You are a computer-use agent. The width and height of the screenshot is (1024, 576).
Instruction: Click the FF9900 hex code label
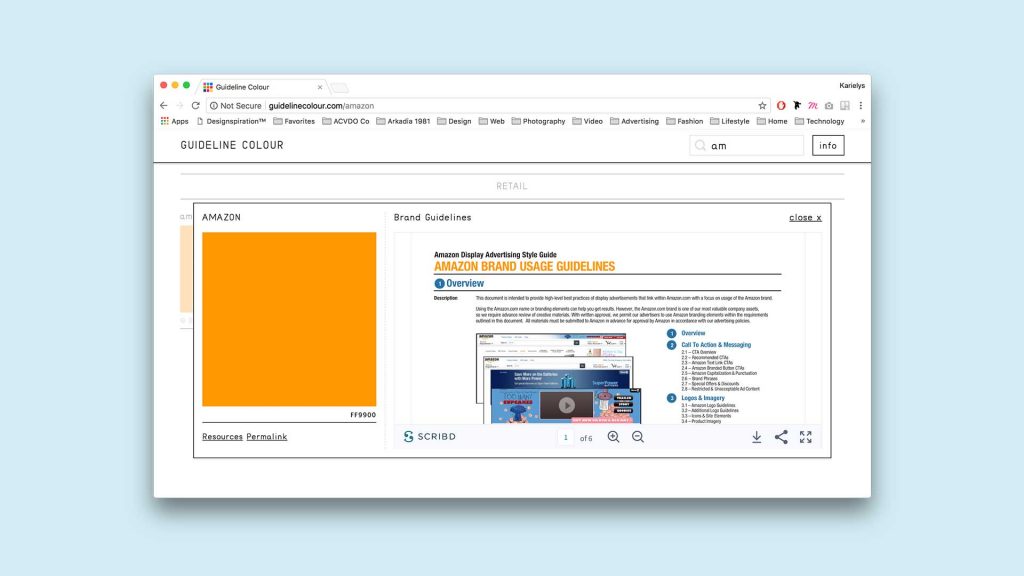[363, 415]
